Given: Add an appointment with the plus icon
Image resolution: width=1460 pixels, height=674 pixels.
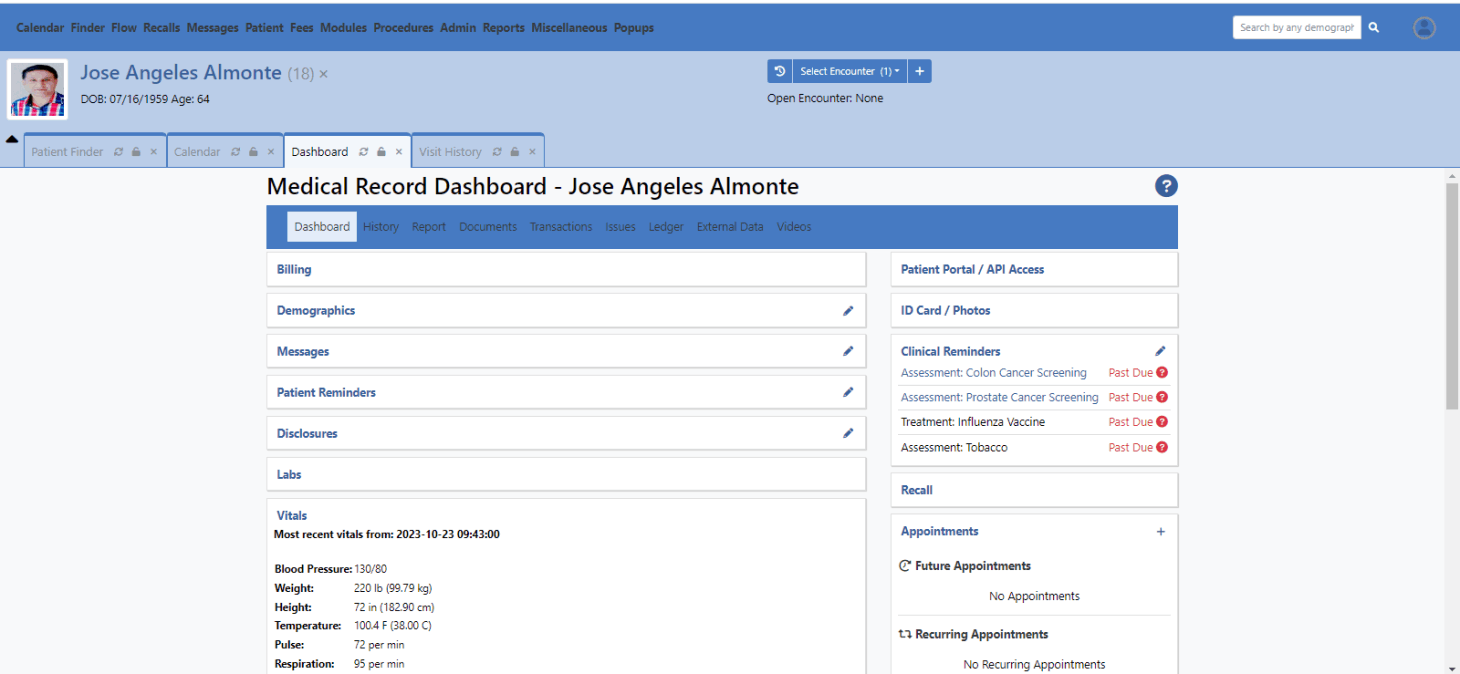Looking at the screenshot, I should coord(1160,531).
